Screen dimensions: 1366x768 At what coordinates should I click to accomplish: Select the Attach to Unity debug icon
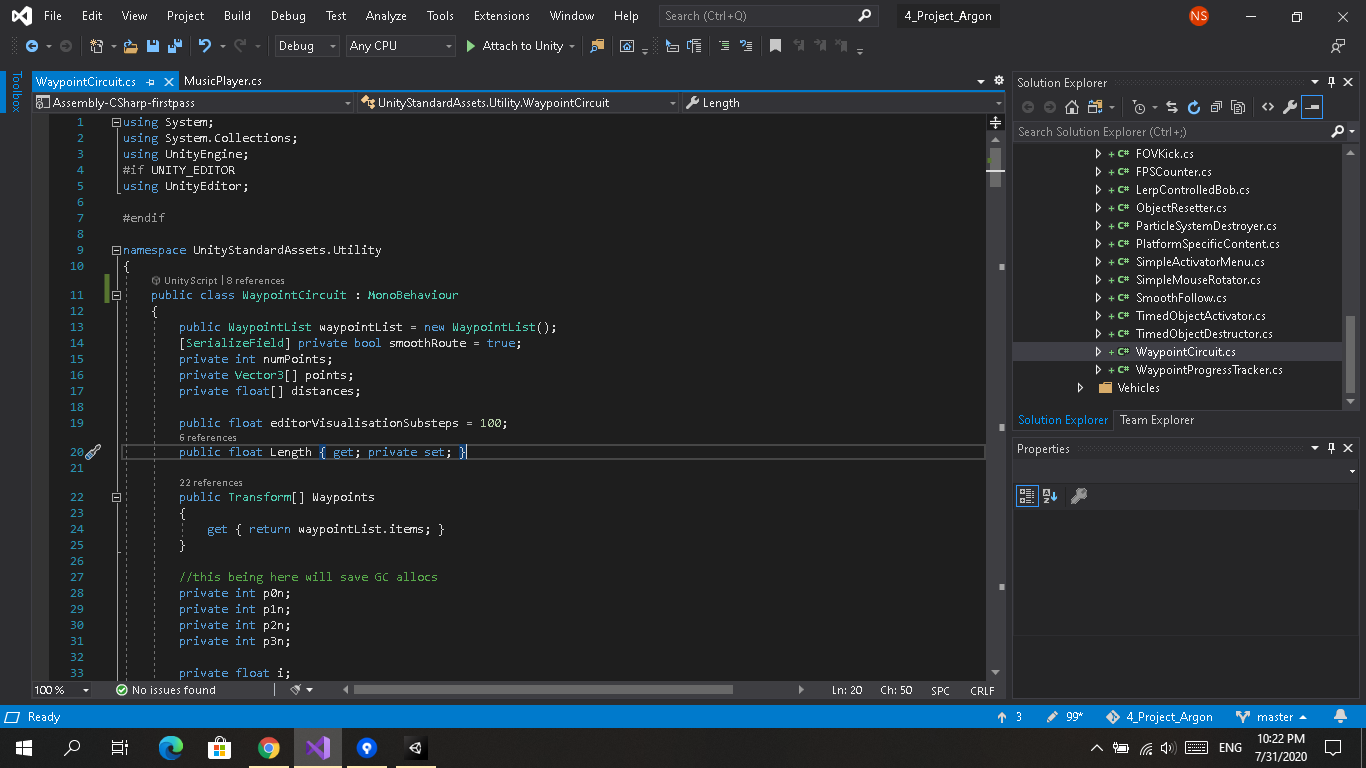click(471, 46)
